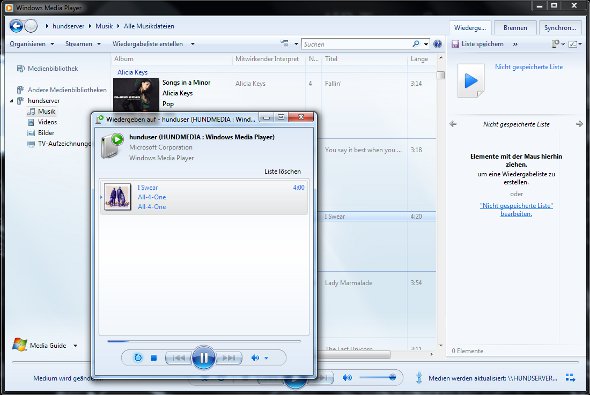Viewport: 590px width, 395px height.
Task: Click Musik in the breadcrumb
Action: click(104, 26)
